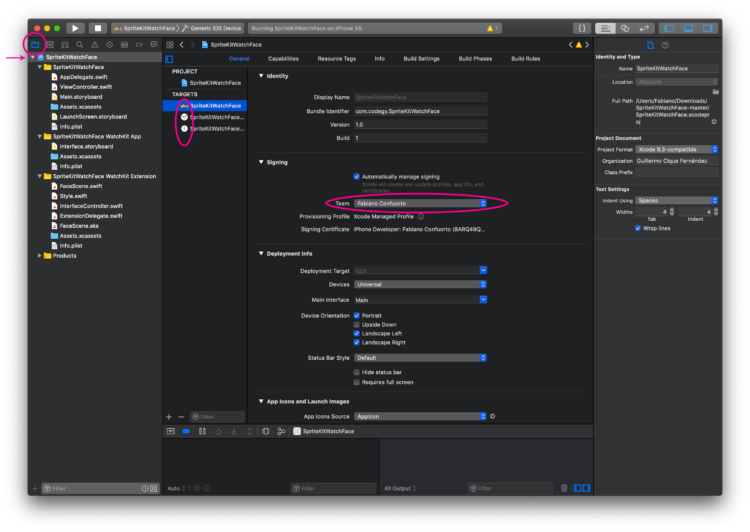
Task: Open the Find navigator magnifier icon
Action: click(x=80, y=44)
